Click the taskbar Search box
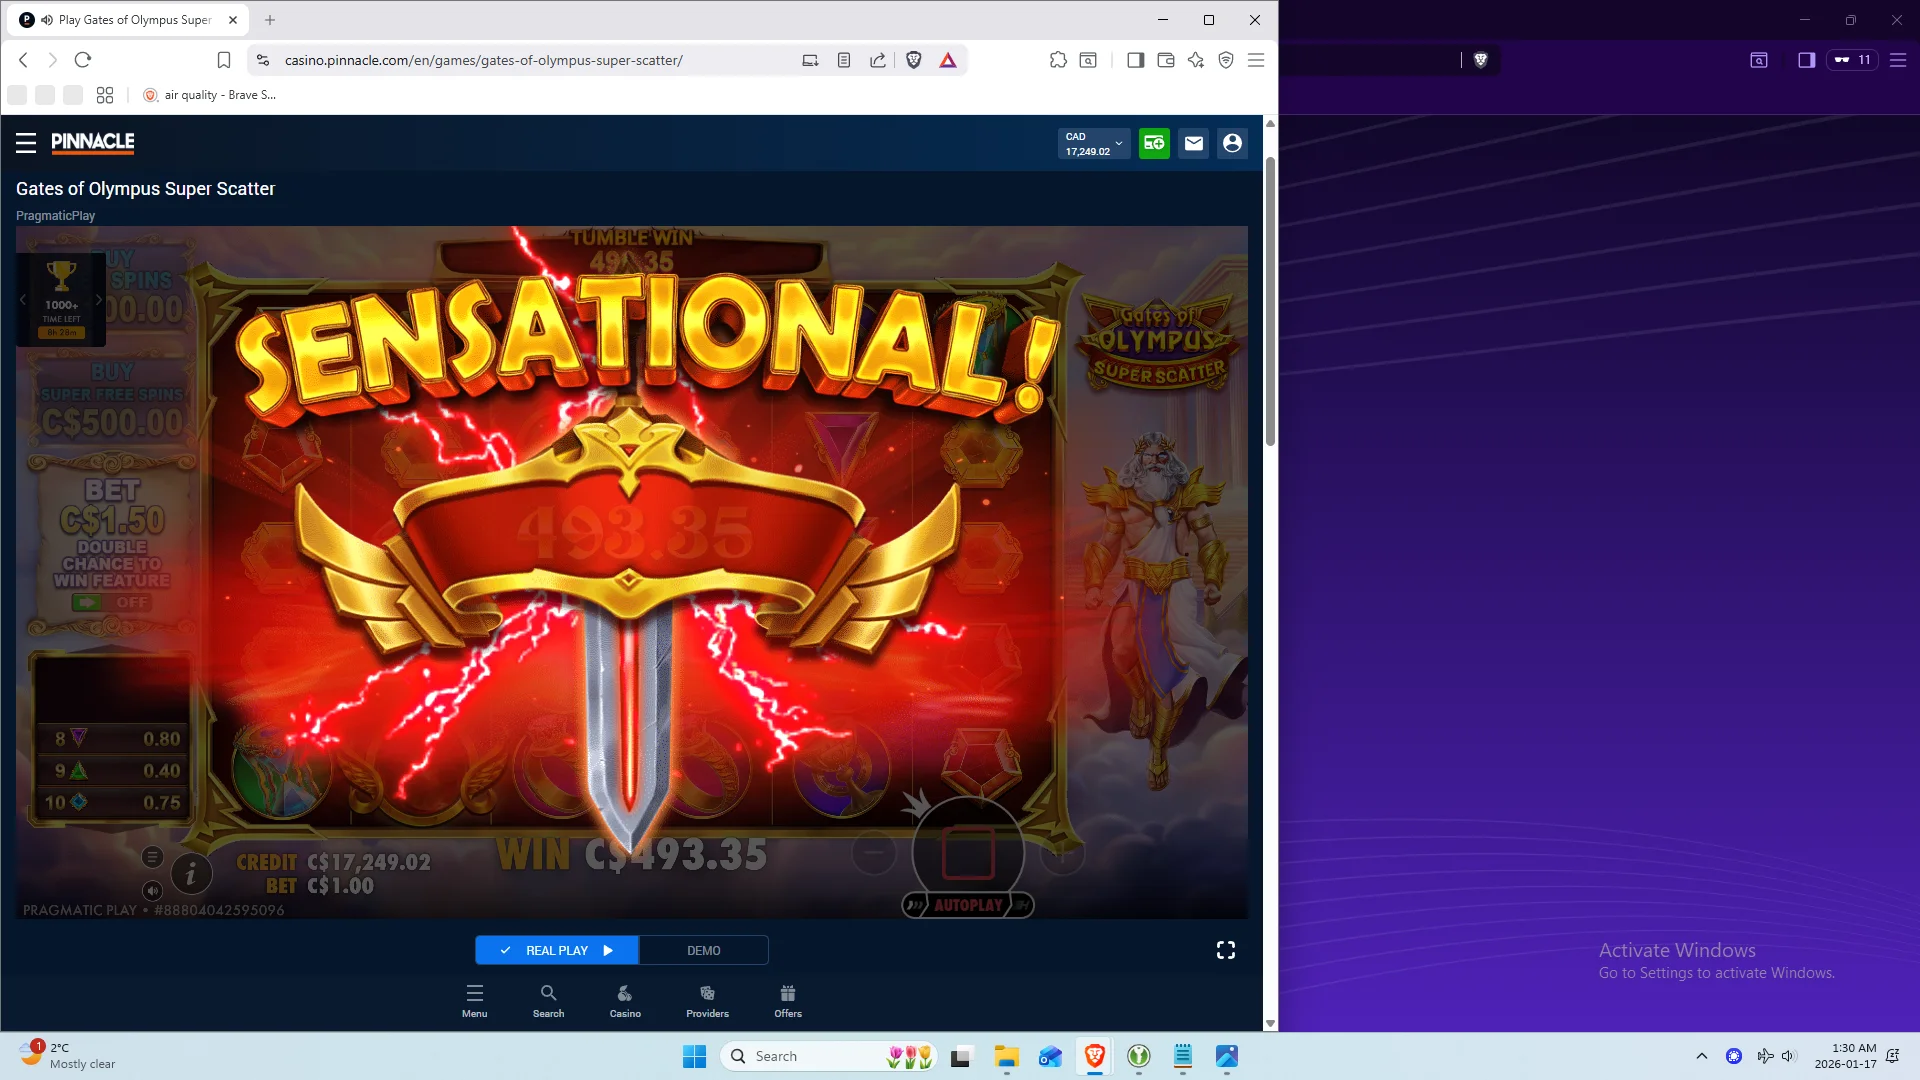The width and height of the screenshot is (1920, 1080). click(828, 1056)
